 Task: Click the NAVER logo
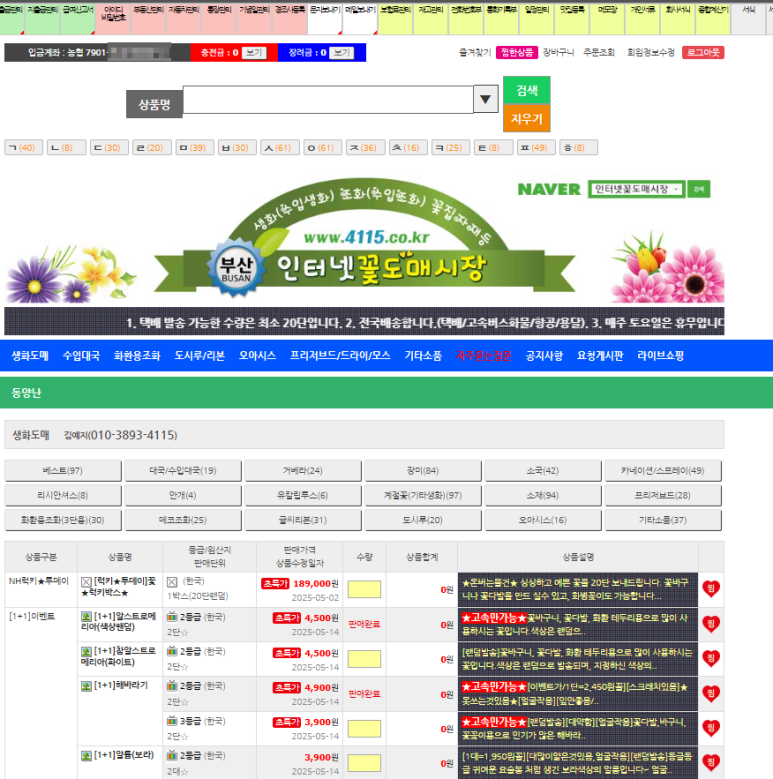549,189
